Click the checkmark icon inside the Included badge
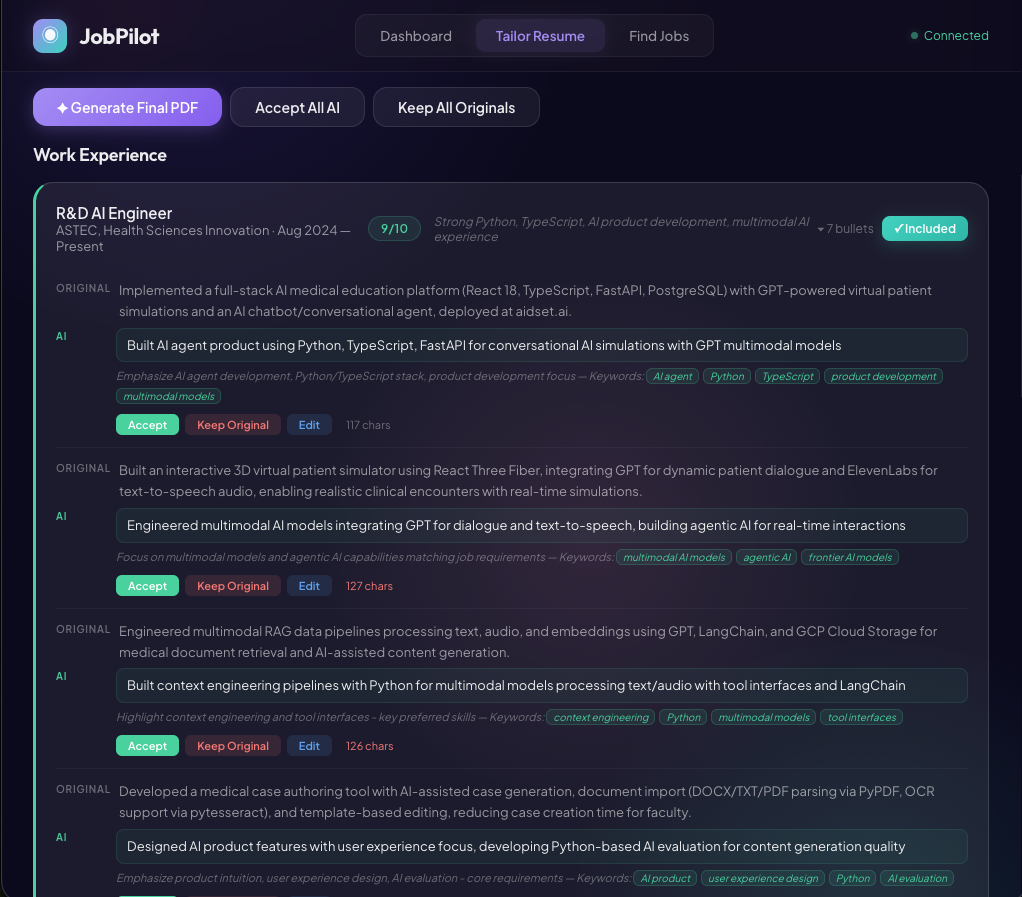The height and width of the screenshot is (897, 1022). [901, 228]
